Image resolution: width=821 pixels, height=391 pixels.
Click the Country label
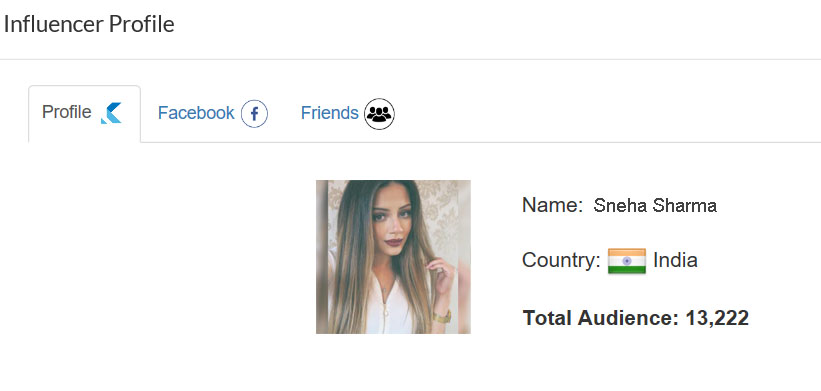coord(561,260)
